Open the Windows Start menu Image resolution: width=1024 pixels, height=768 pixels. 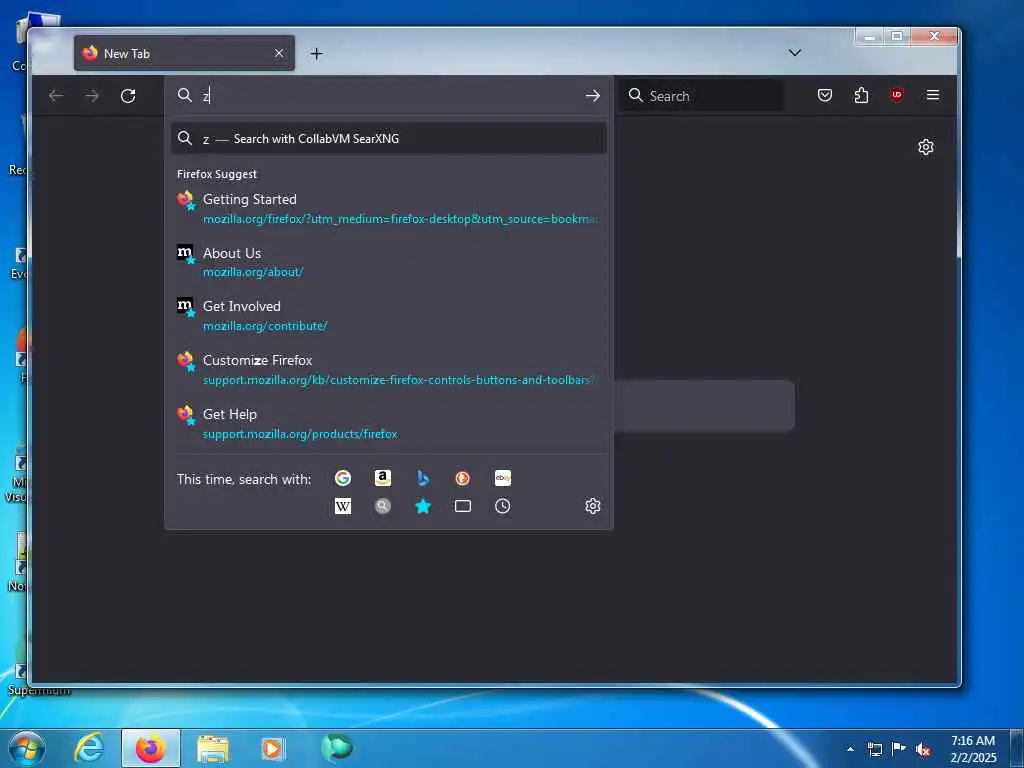click(27, 748)
